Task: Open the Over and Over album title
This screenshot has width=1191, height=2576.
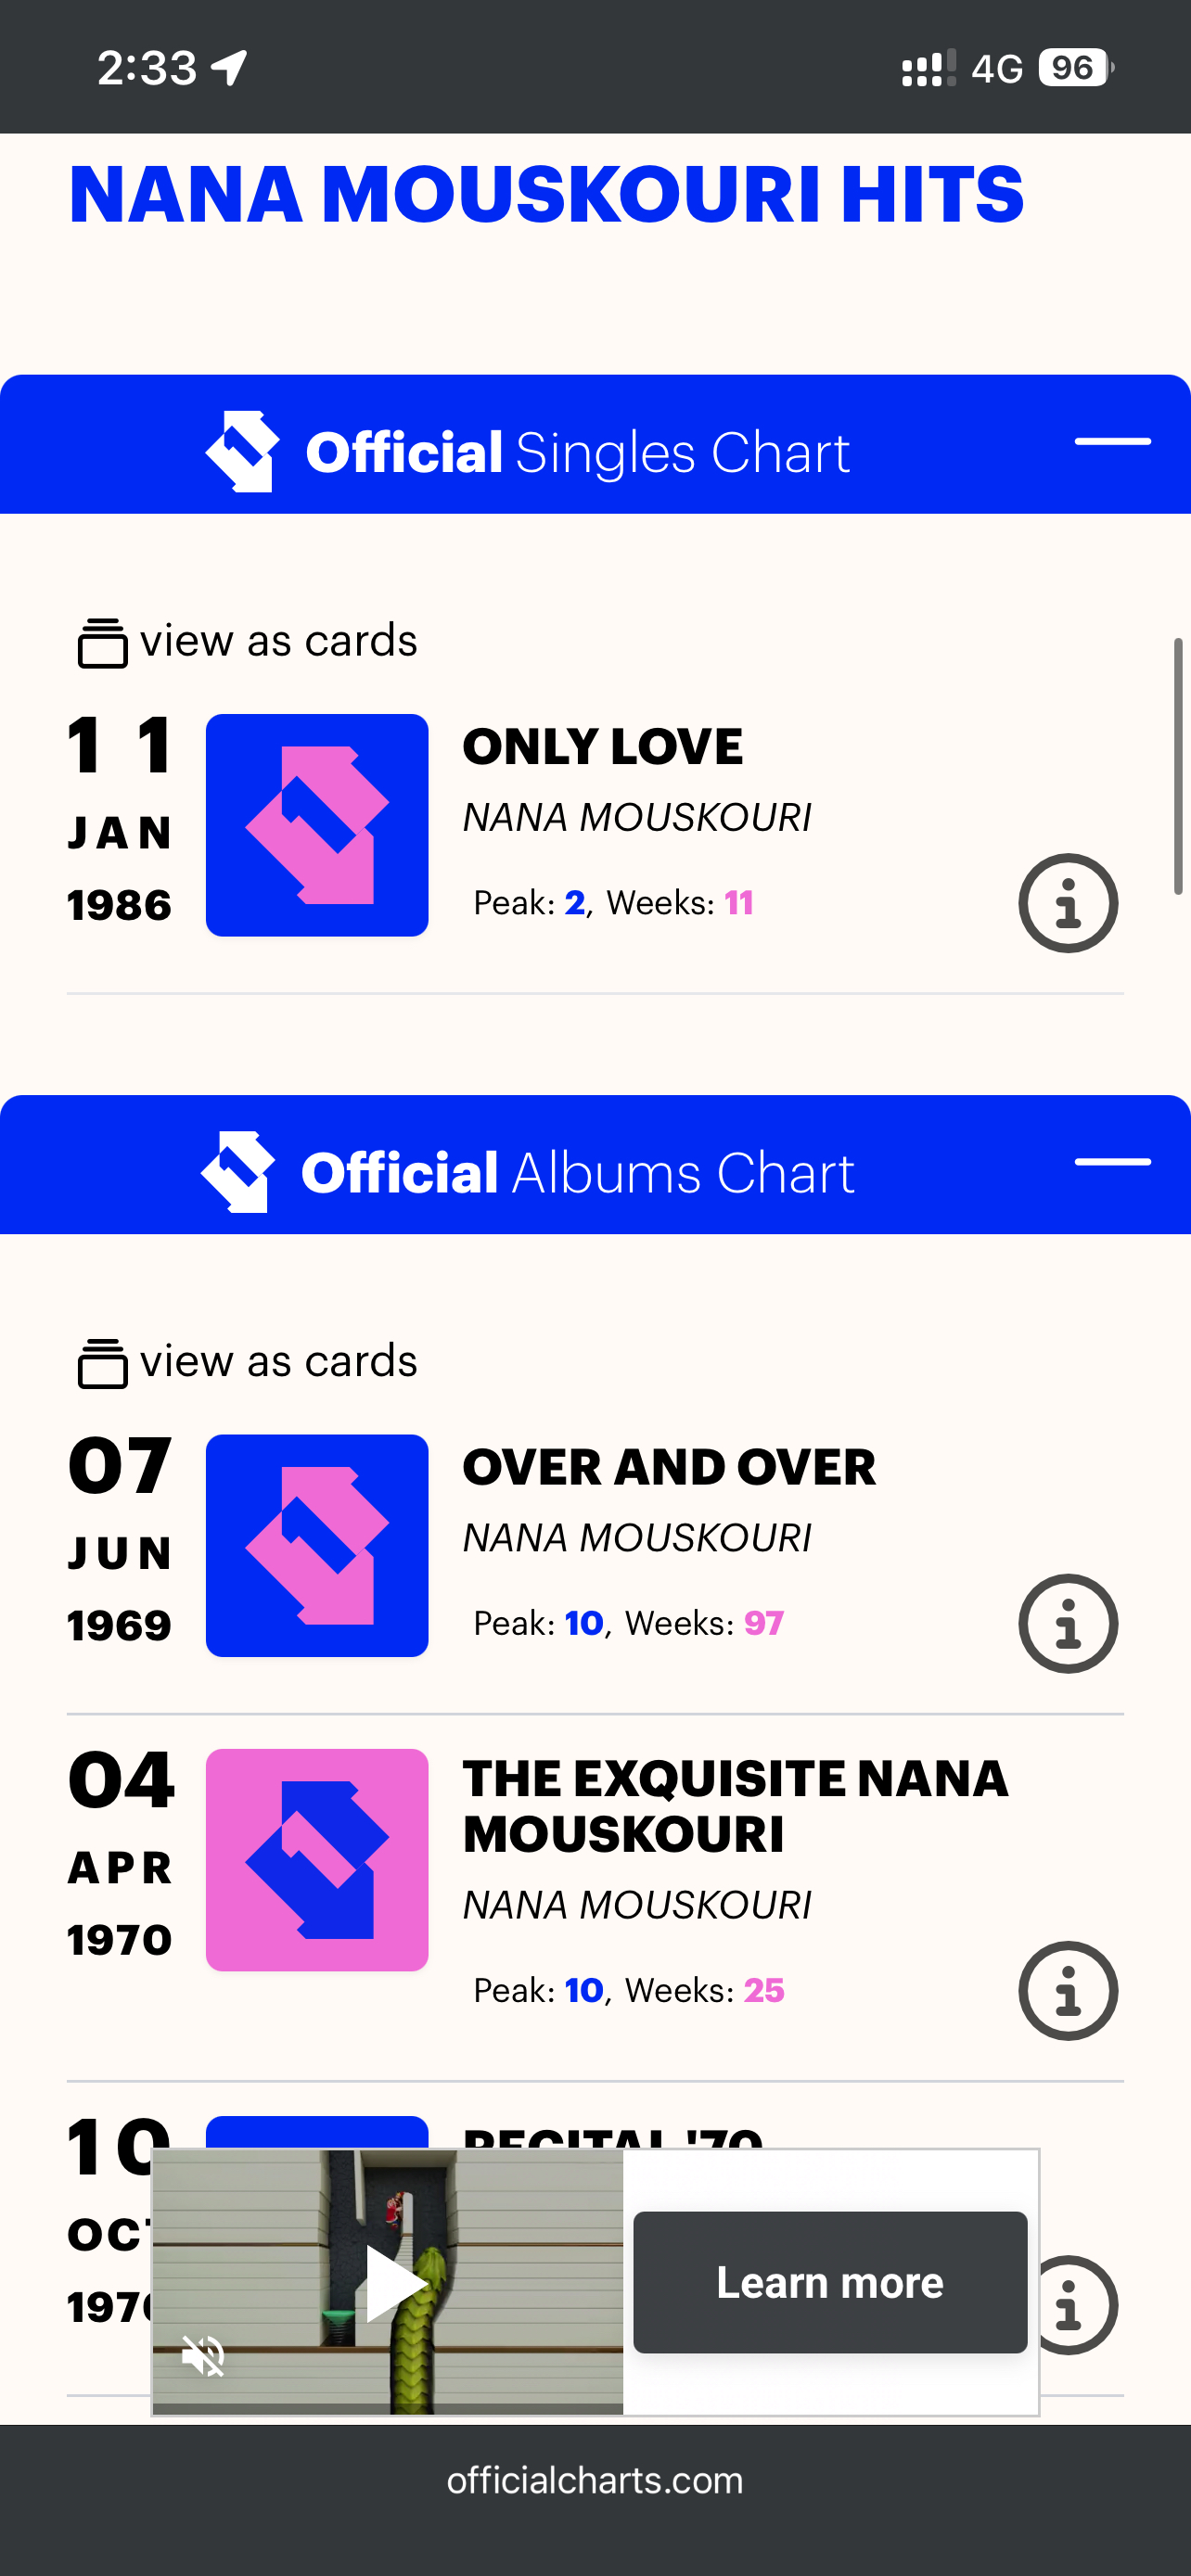Action: [668, 1467]
